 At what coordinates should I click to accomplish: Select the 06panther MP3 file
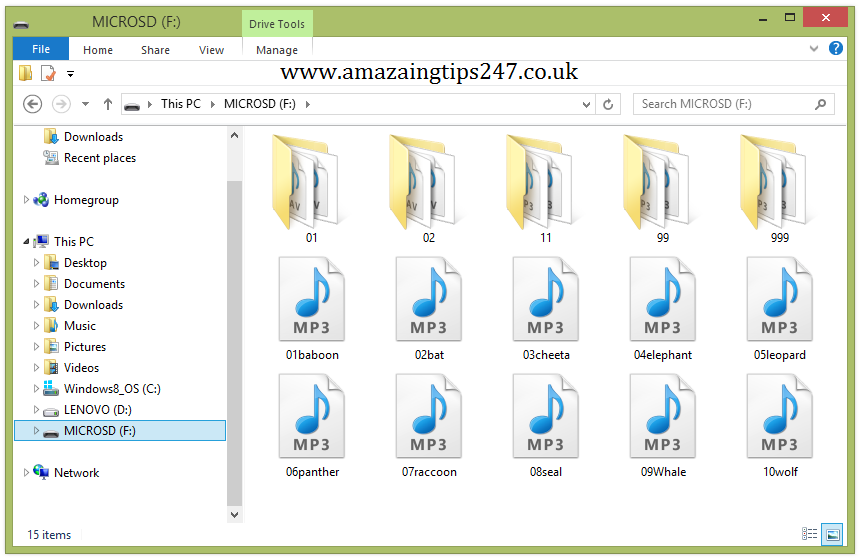click(x=311, y=426)
